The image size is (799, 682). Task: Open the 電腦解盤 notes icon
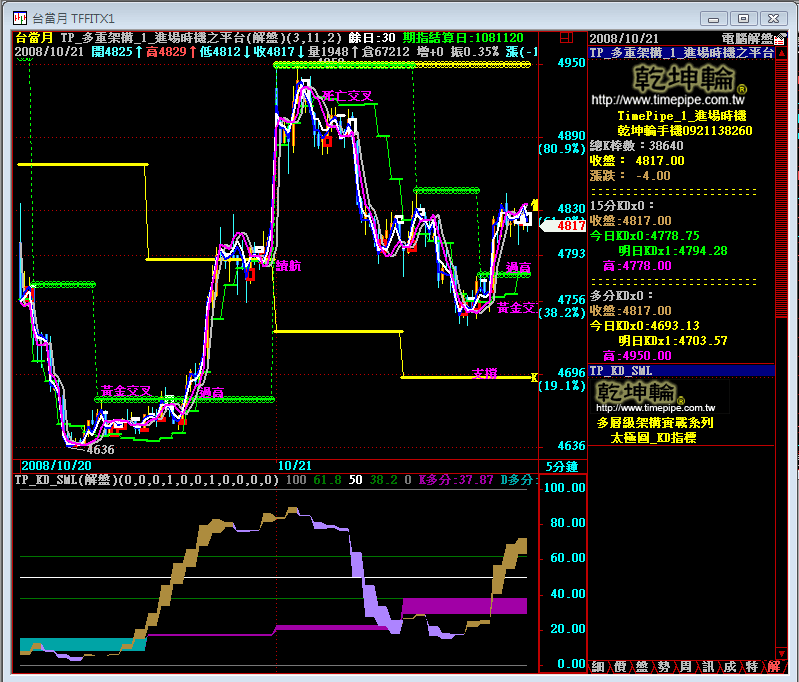tap(780, 39)
